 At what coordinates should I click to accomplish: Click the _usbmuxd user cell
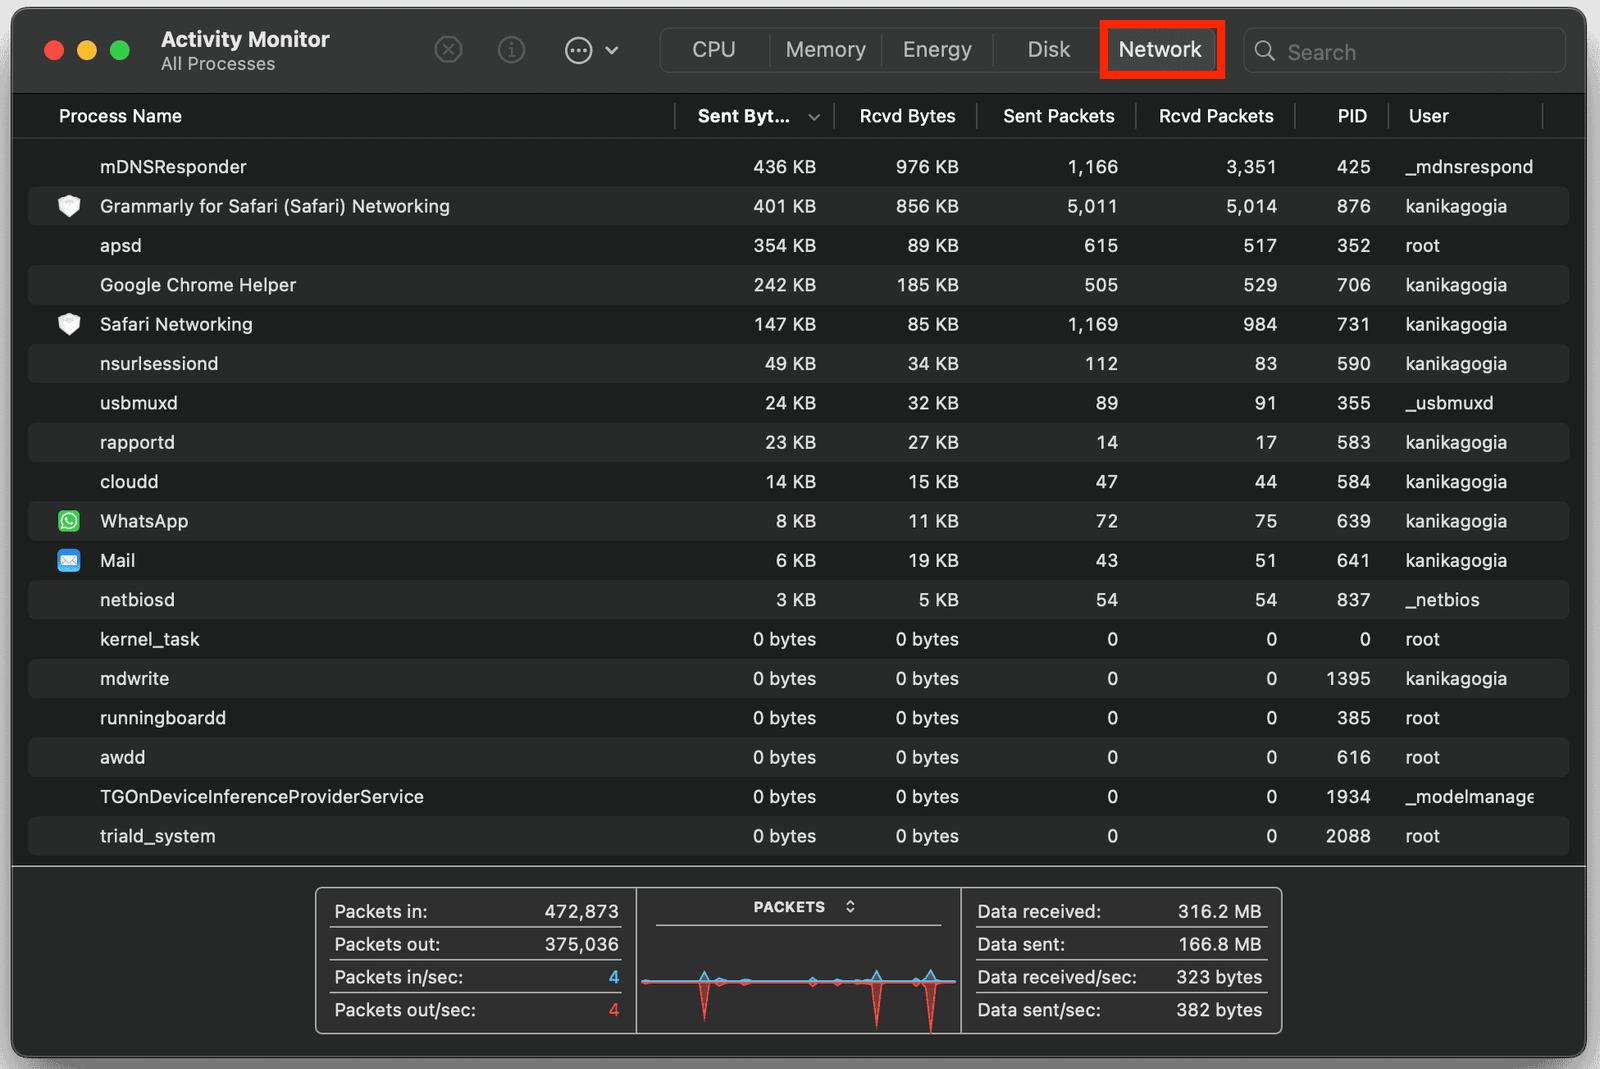[x=1449, y=403]
